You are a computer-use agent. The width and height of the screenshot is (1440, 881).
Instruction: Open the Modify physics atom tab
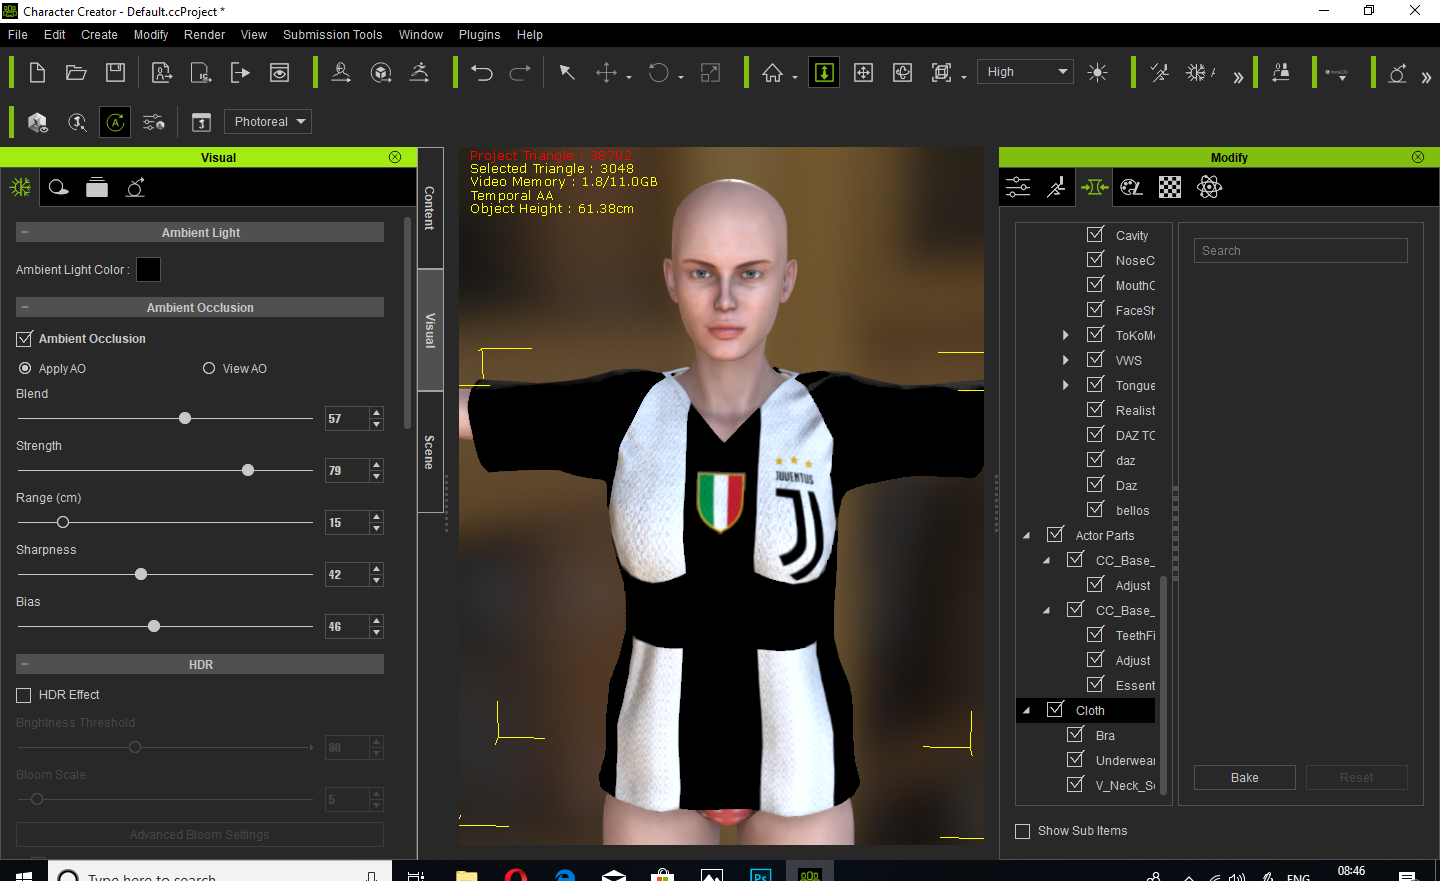pyautogui.click(x=1209, y=187)
